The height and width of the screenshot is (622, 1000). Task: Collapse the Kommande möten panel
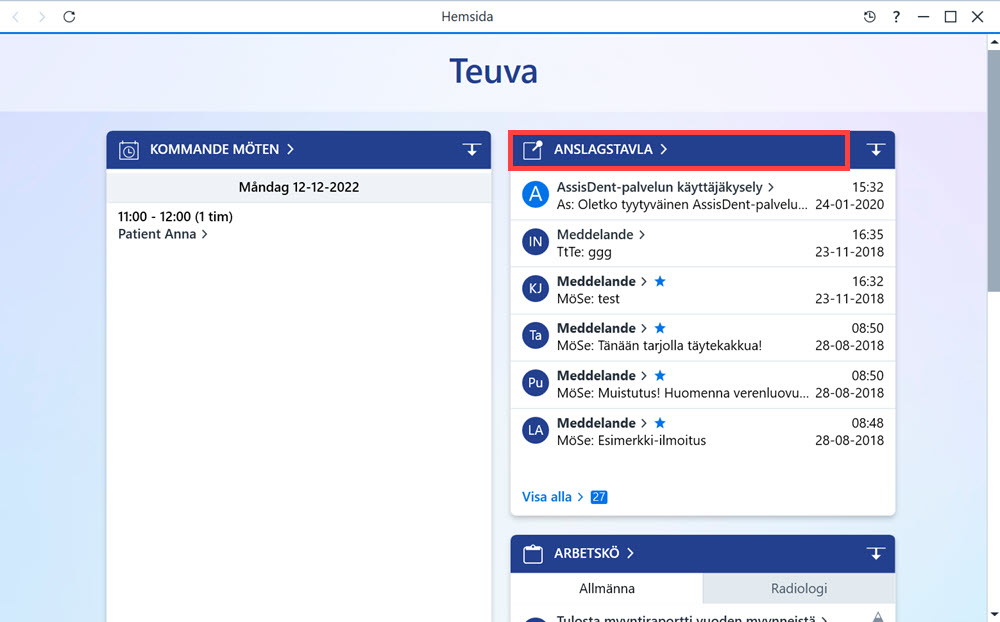pyautogui.click(x=471, y=149)
